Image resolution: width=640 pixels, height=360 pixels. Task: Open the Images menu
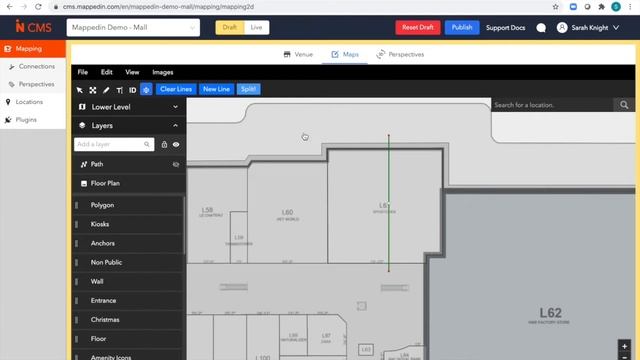pos(163,72)
